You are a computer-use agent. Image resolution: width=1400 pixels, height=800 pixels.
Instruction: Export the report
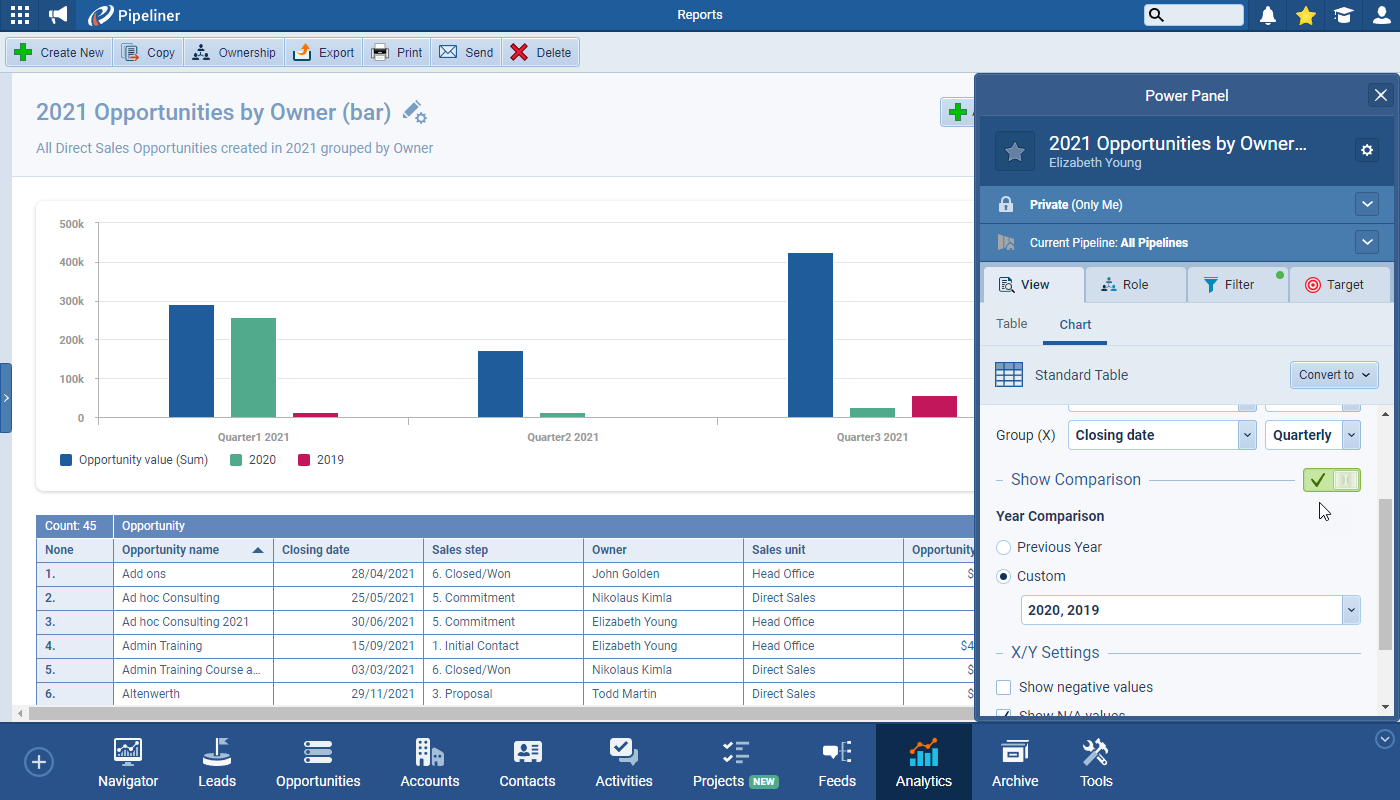[323, 51]
